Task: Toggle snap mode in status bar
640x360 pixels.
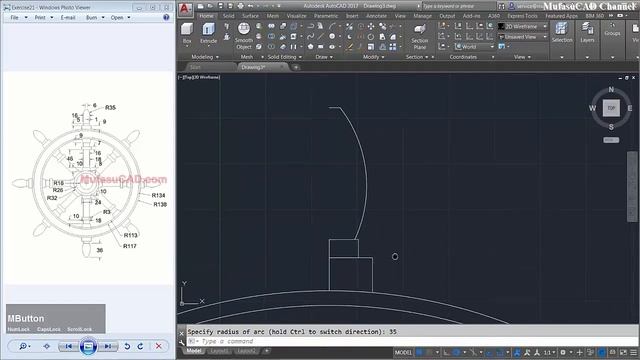Action: 429,352
